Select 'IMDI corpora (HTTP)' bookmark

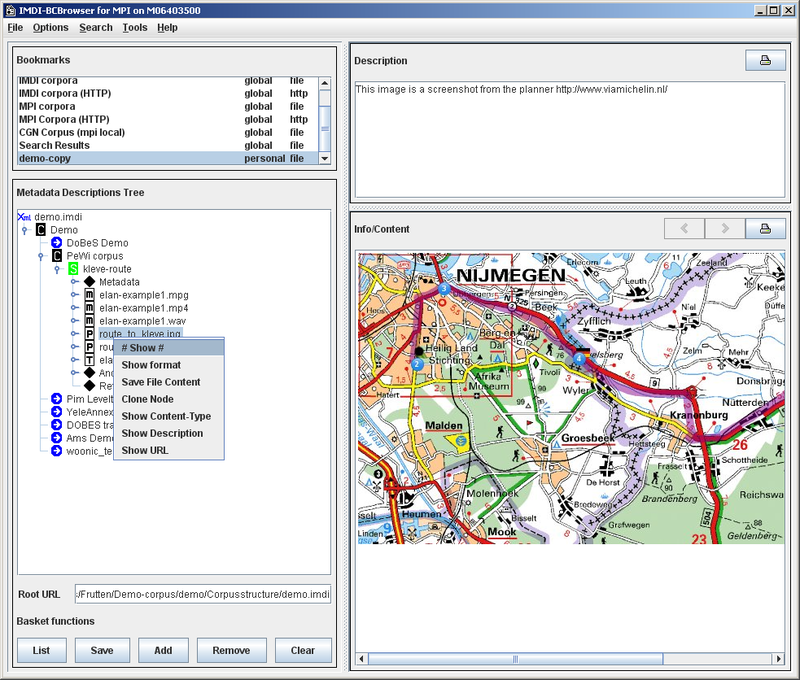click(168, 93)
